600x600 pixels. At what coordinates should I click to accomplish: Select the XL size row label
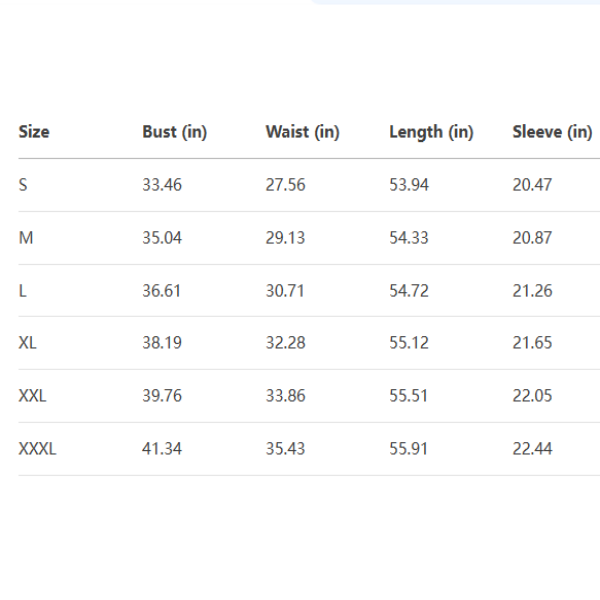28,343
